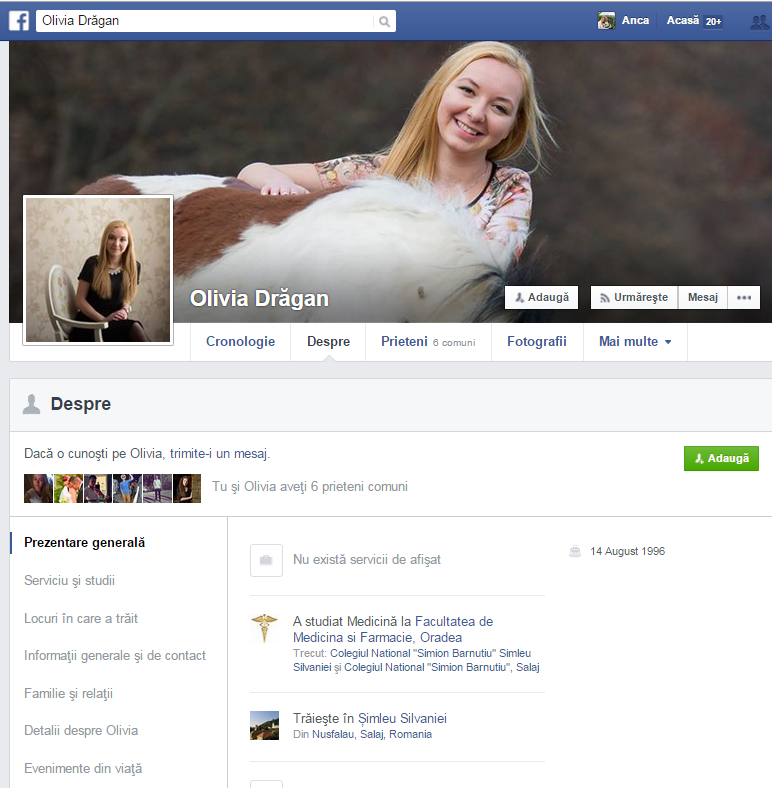
Task: Open Olivia's profile picture thumbnail
Action: (x=98, y=270)
